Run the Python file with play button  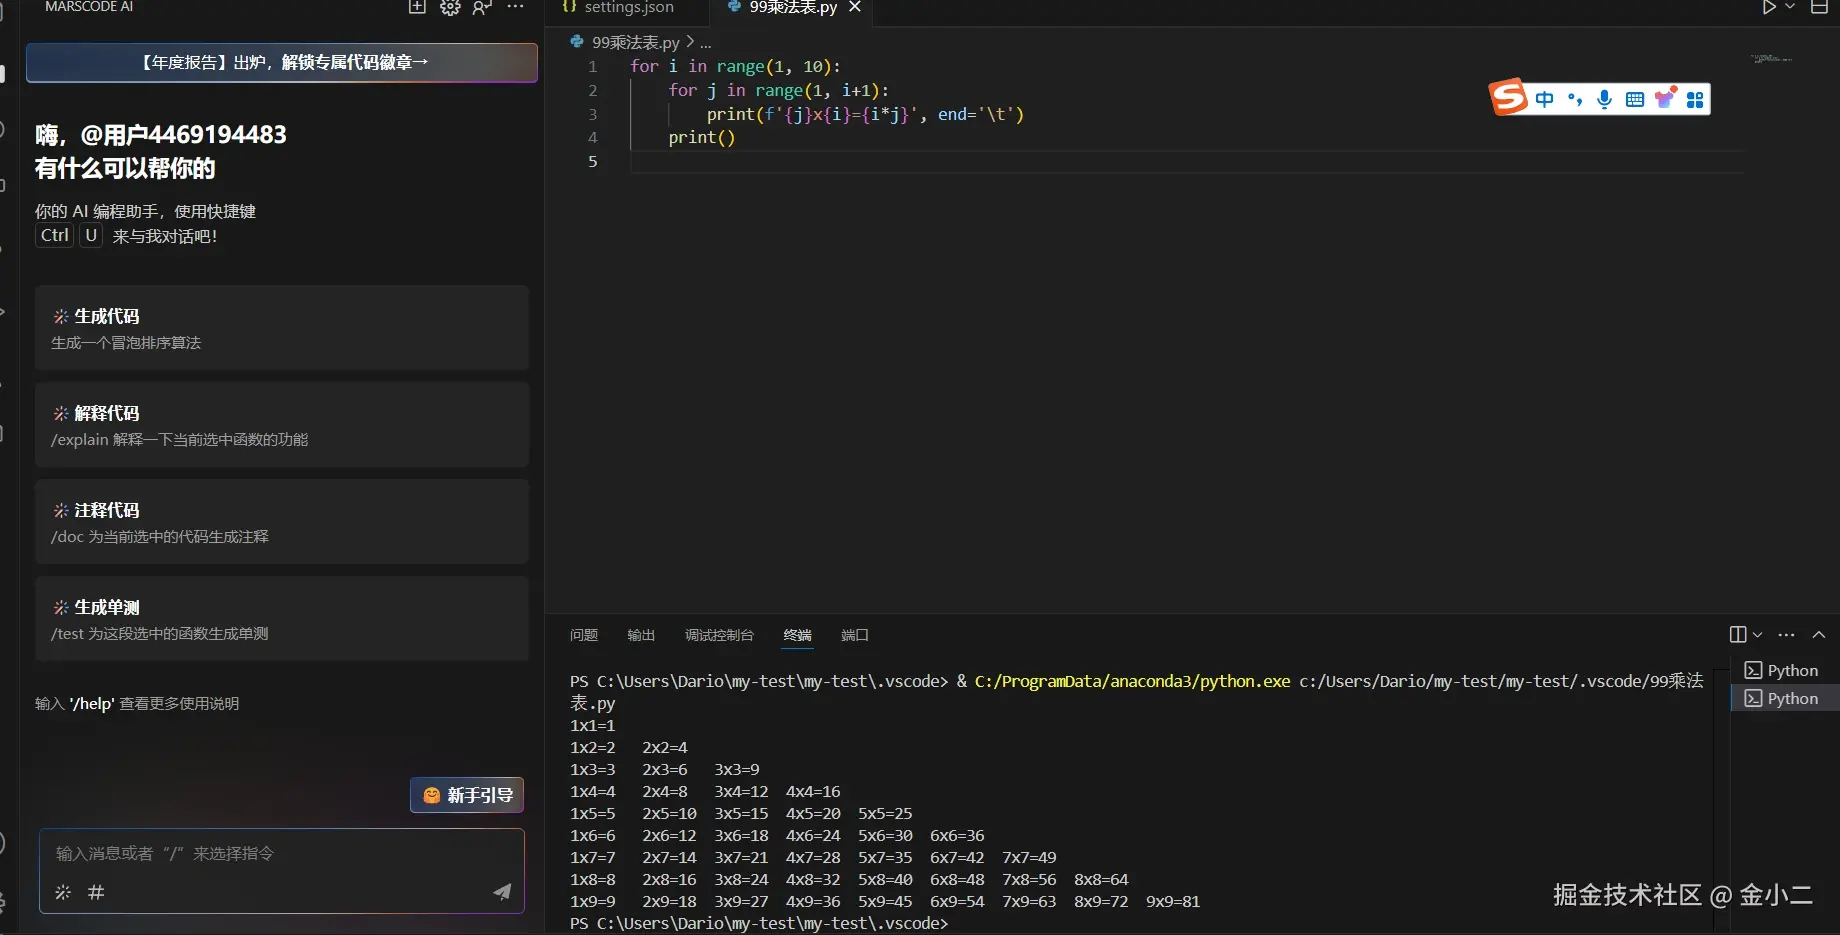[x=1768, y=7]
